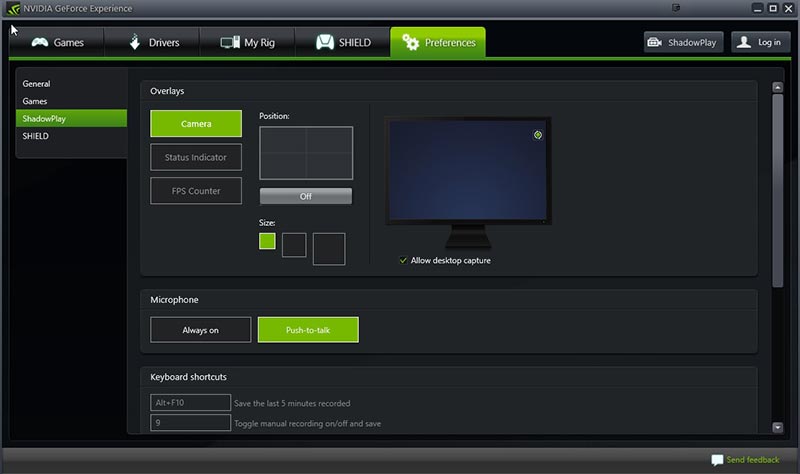800x474 pixels.
Task: Select Push-to-talk microphone mode
Action: pyautogui.click(x=307, y=330)
